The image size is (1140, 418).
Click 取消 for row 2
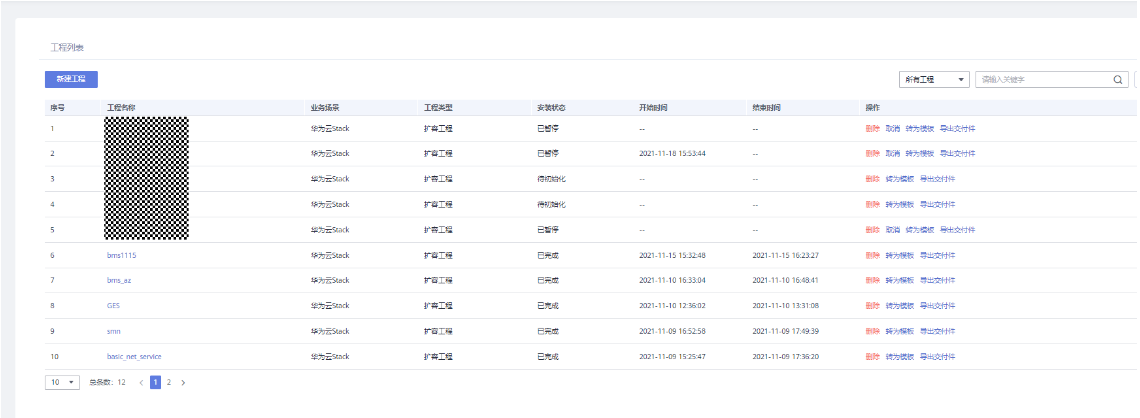click(x=893, y=153)
